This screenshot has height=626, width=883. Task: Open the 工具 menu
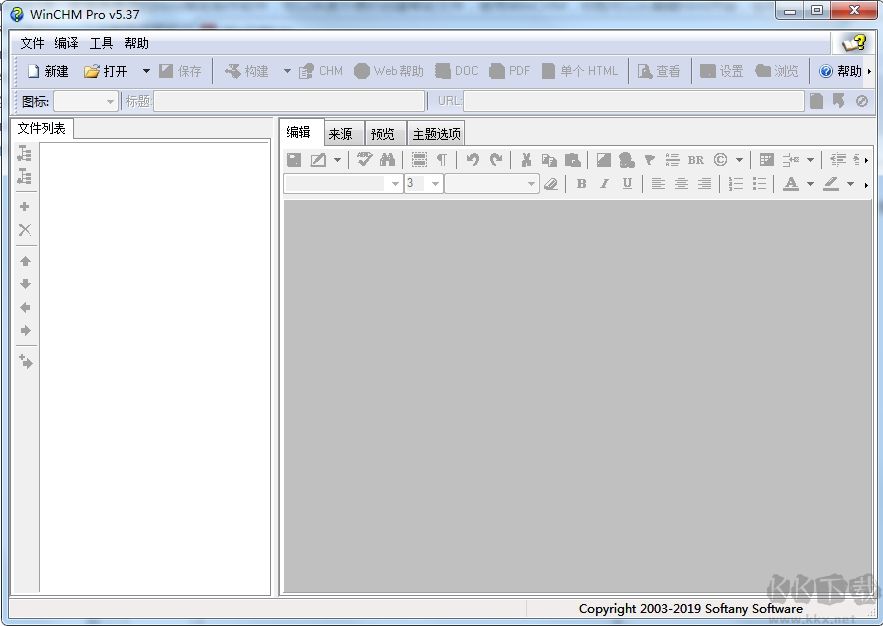tap(101, 43)
